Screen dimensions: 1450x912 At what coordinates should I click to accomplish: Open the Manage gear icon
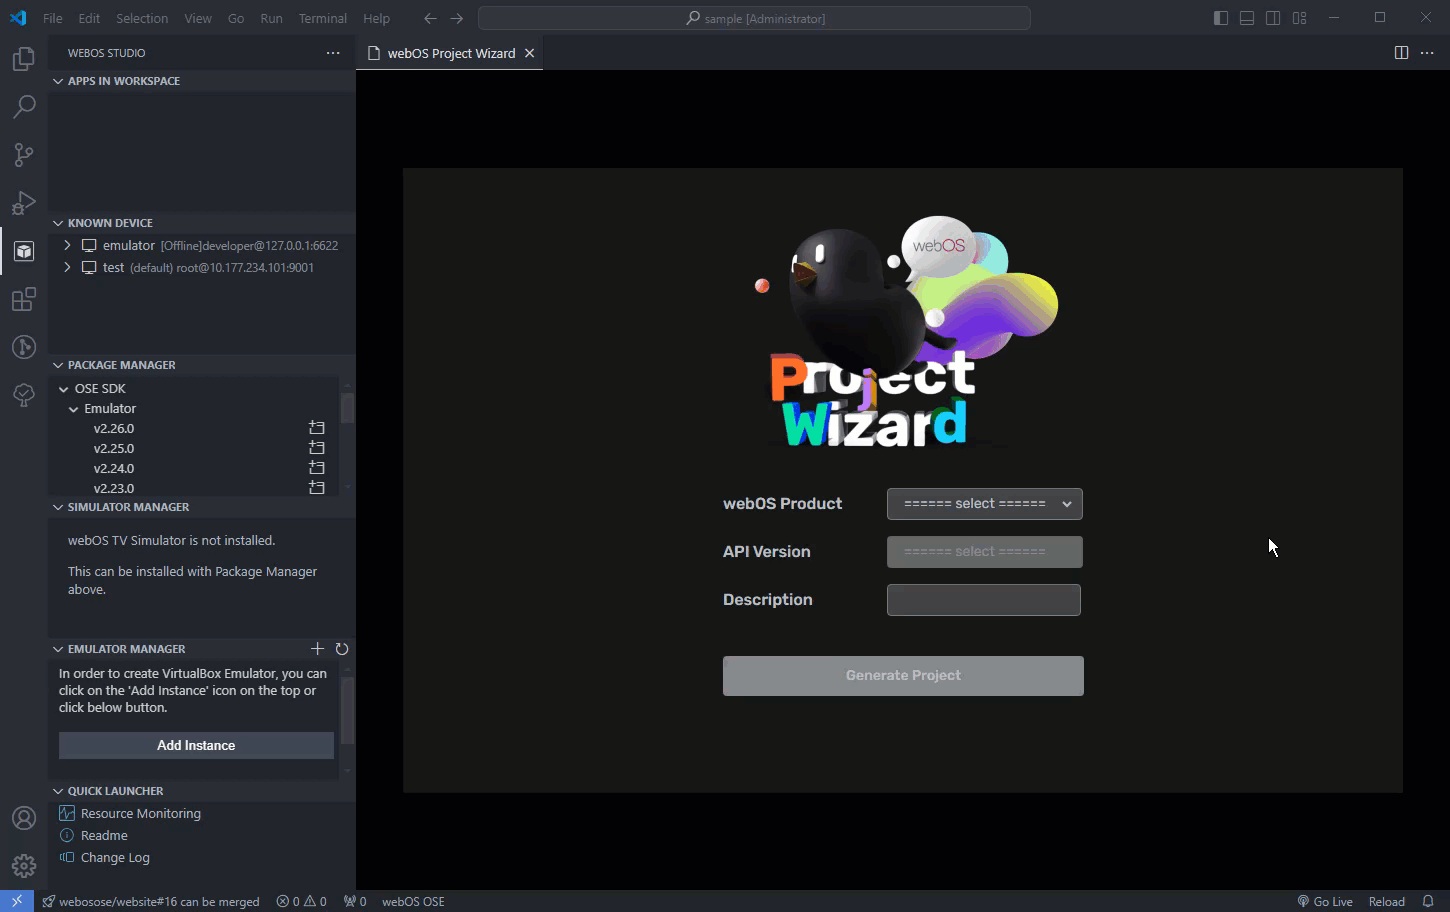click(24, 866)
